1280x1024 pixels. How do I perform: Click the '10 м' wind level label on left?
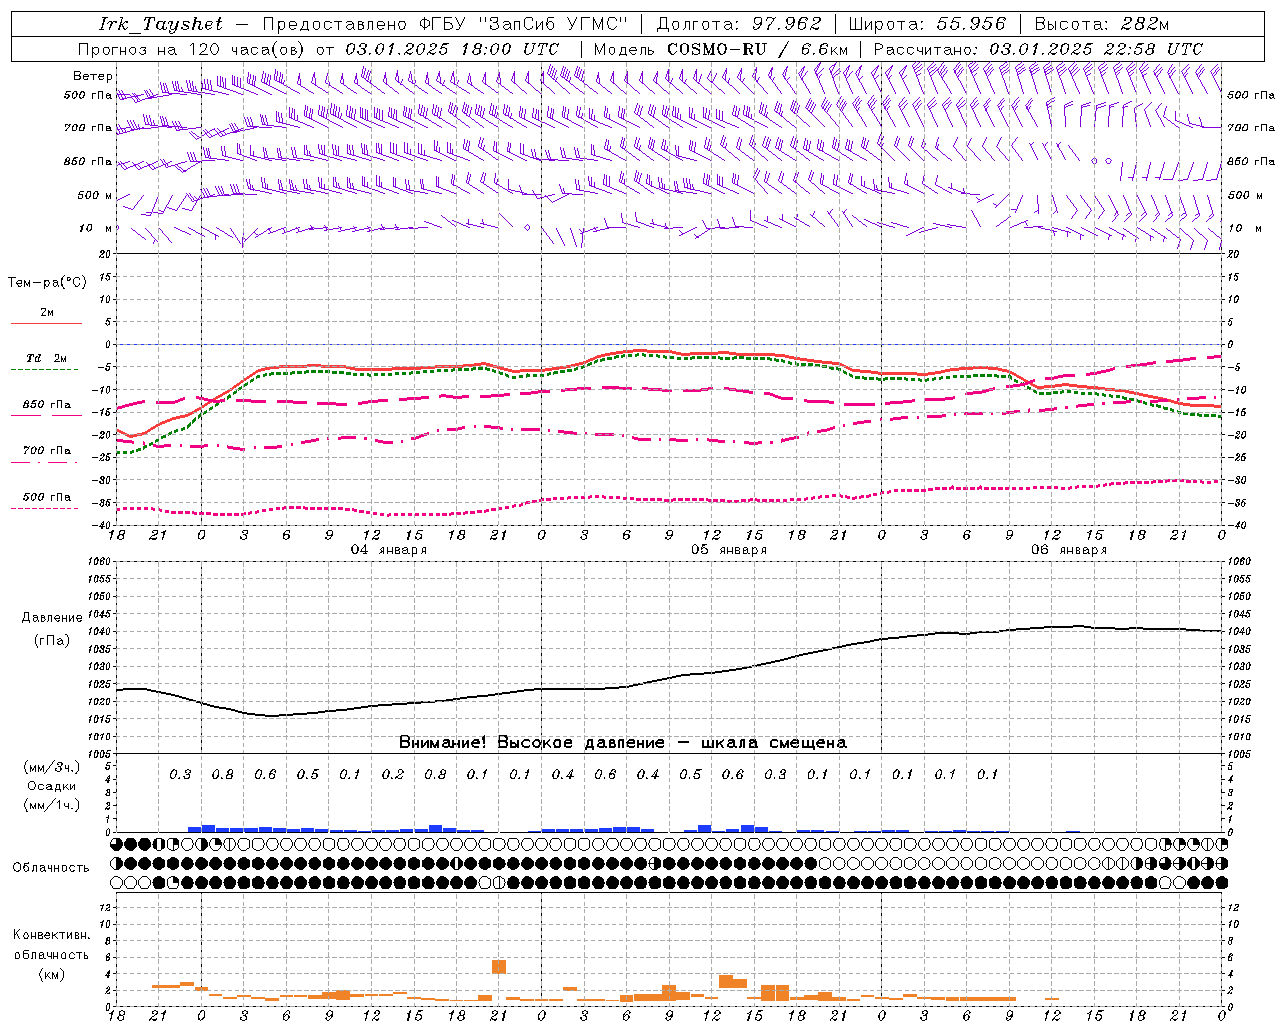click(x=95, y=228)
